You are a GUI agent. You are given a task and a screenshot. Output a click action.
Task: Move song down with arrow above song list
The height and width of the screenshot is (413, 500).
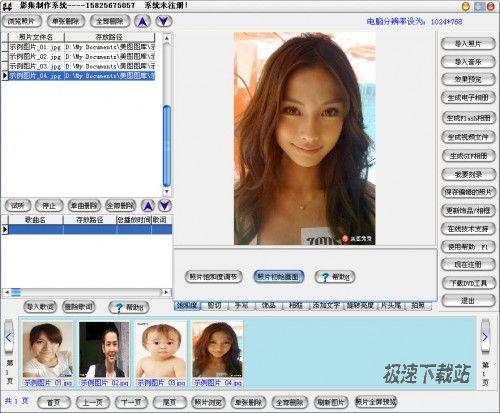(x=164, y=206)
